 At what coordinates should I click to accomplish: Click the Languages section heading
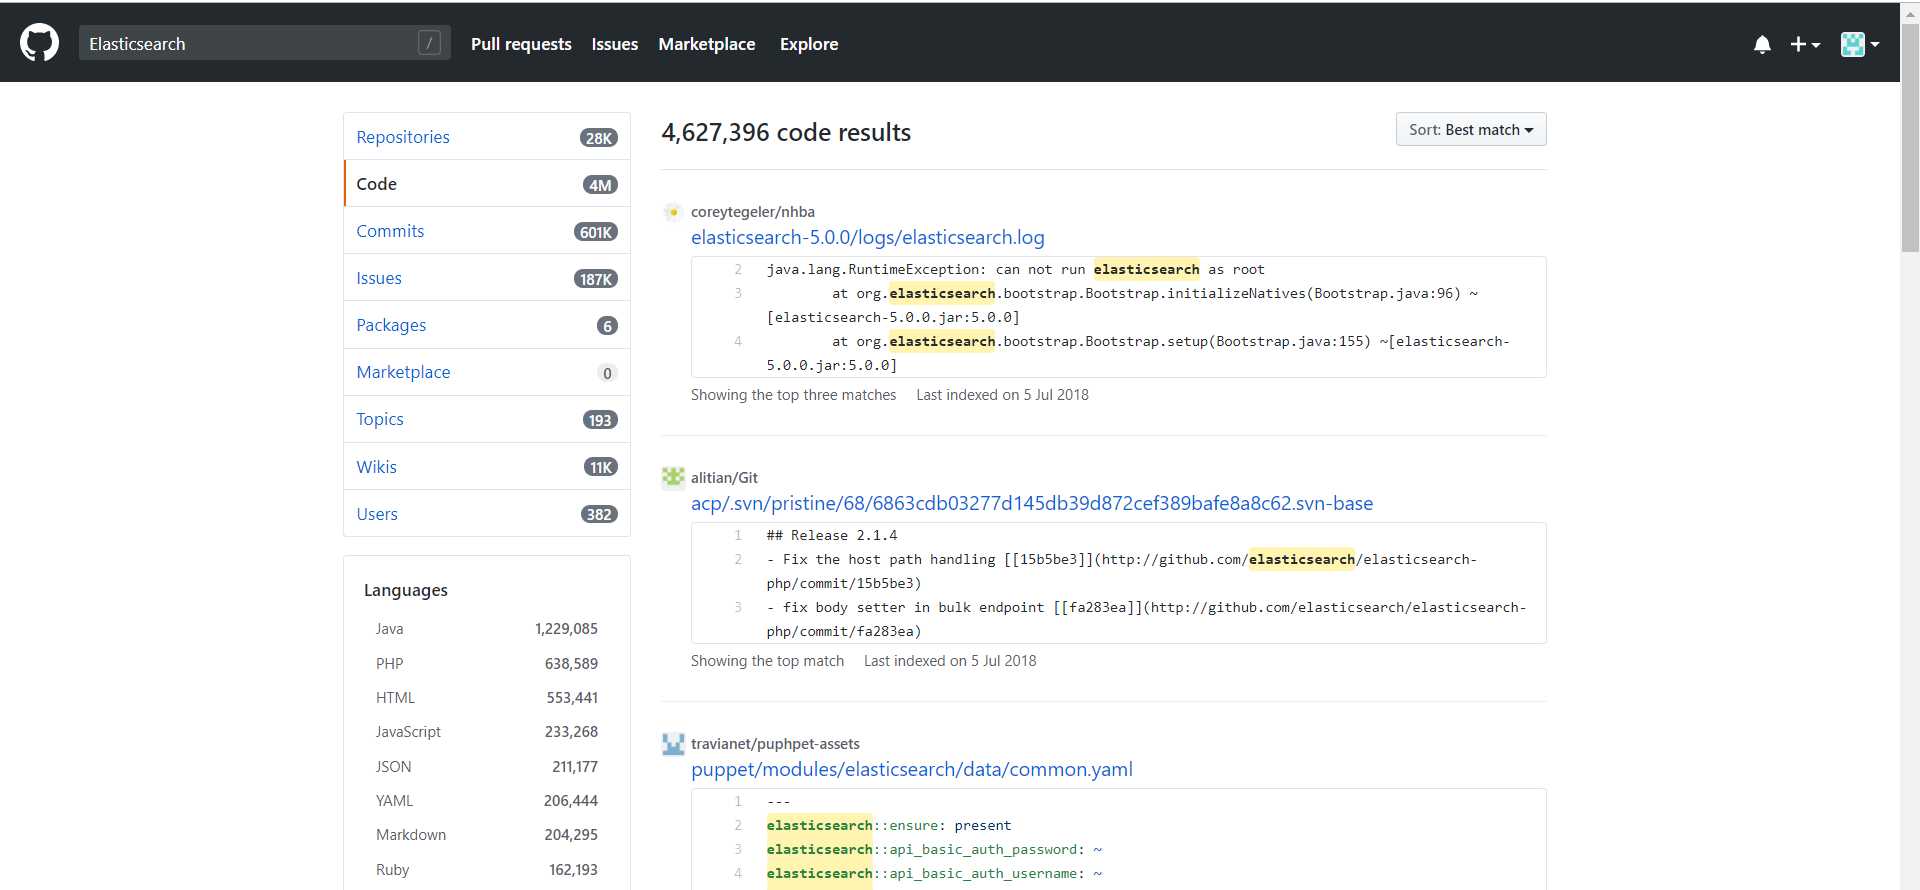(x=406, y=590)
